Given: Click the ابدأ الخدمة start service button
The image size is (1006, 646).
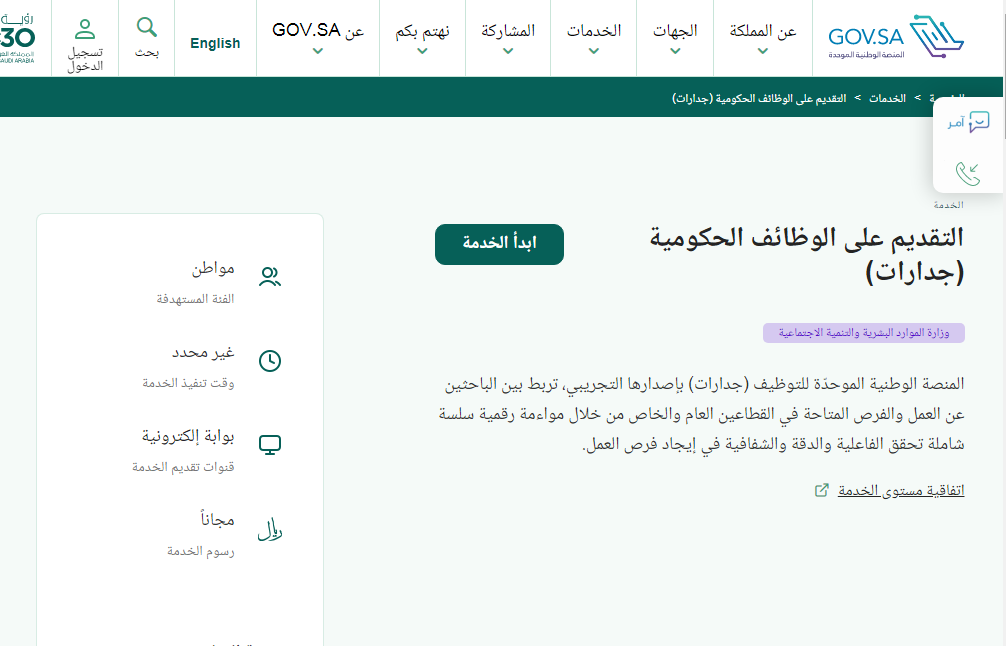Looking at the screenshot, I should 499,244.
